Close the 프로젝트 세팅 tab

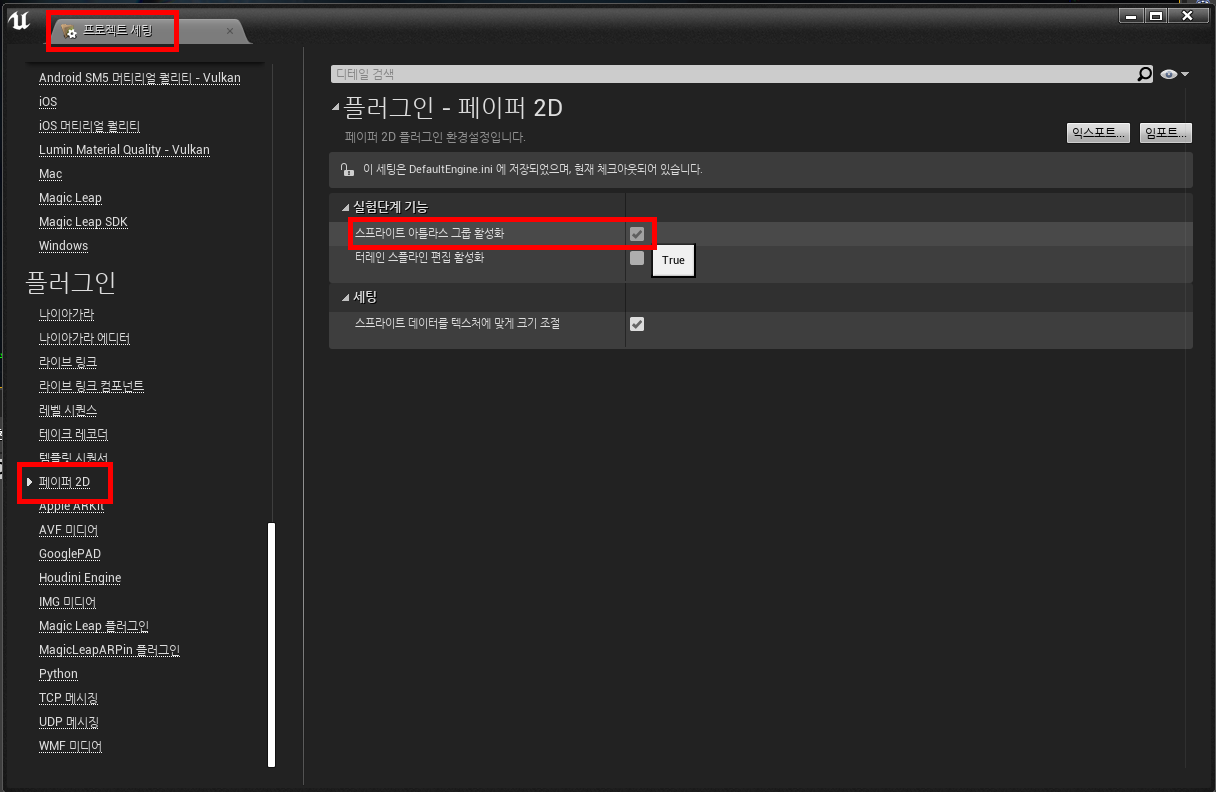(229, 31)
